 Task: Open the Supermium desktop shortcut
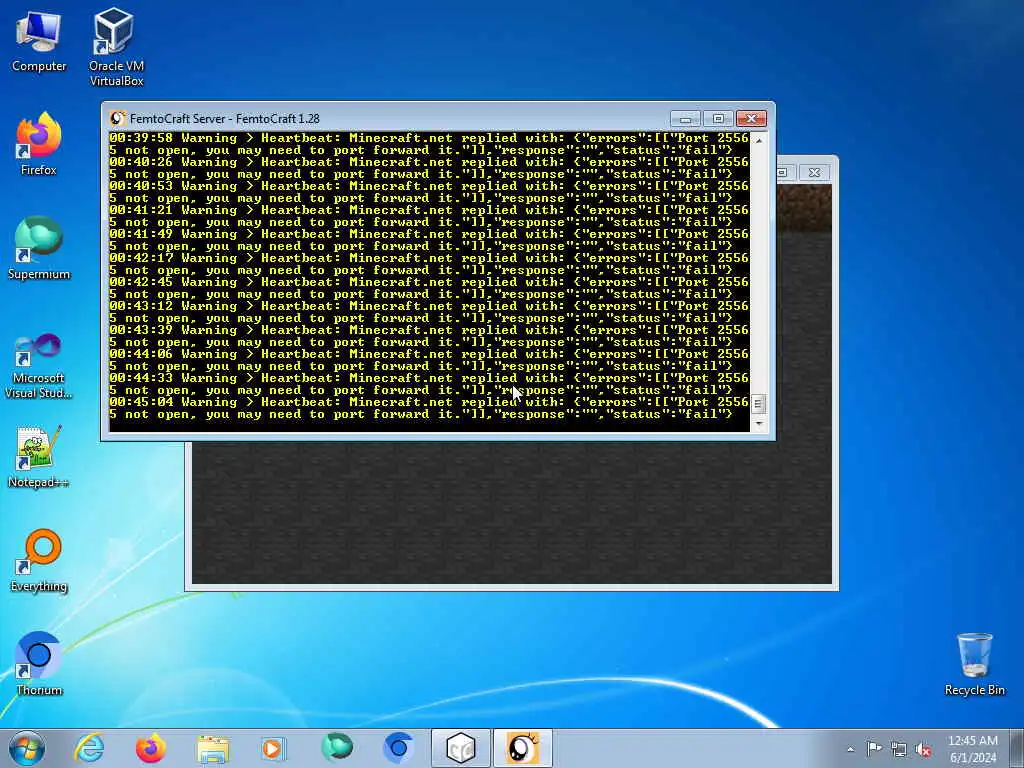point(39,248)
